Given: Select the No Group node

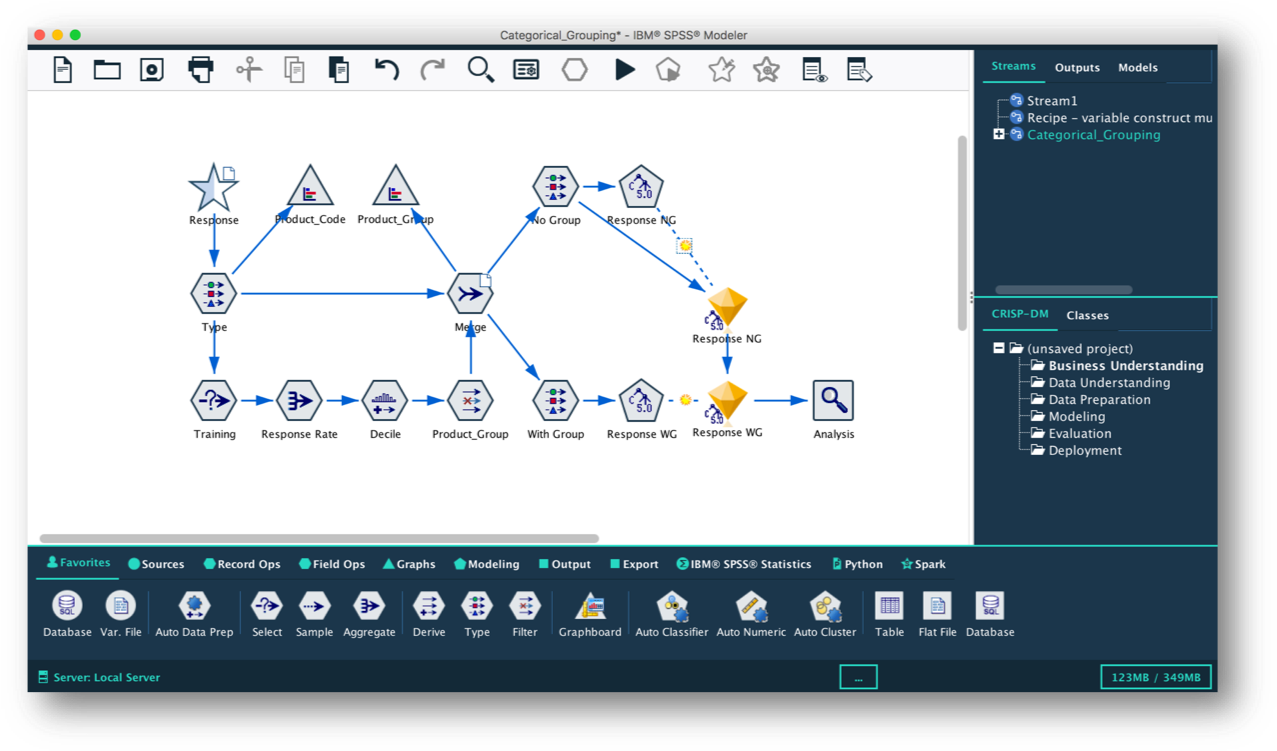Looking at the screenshot, I should tap(556, 187).
